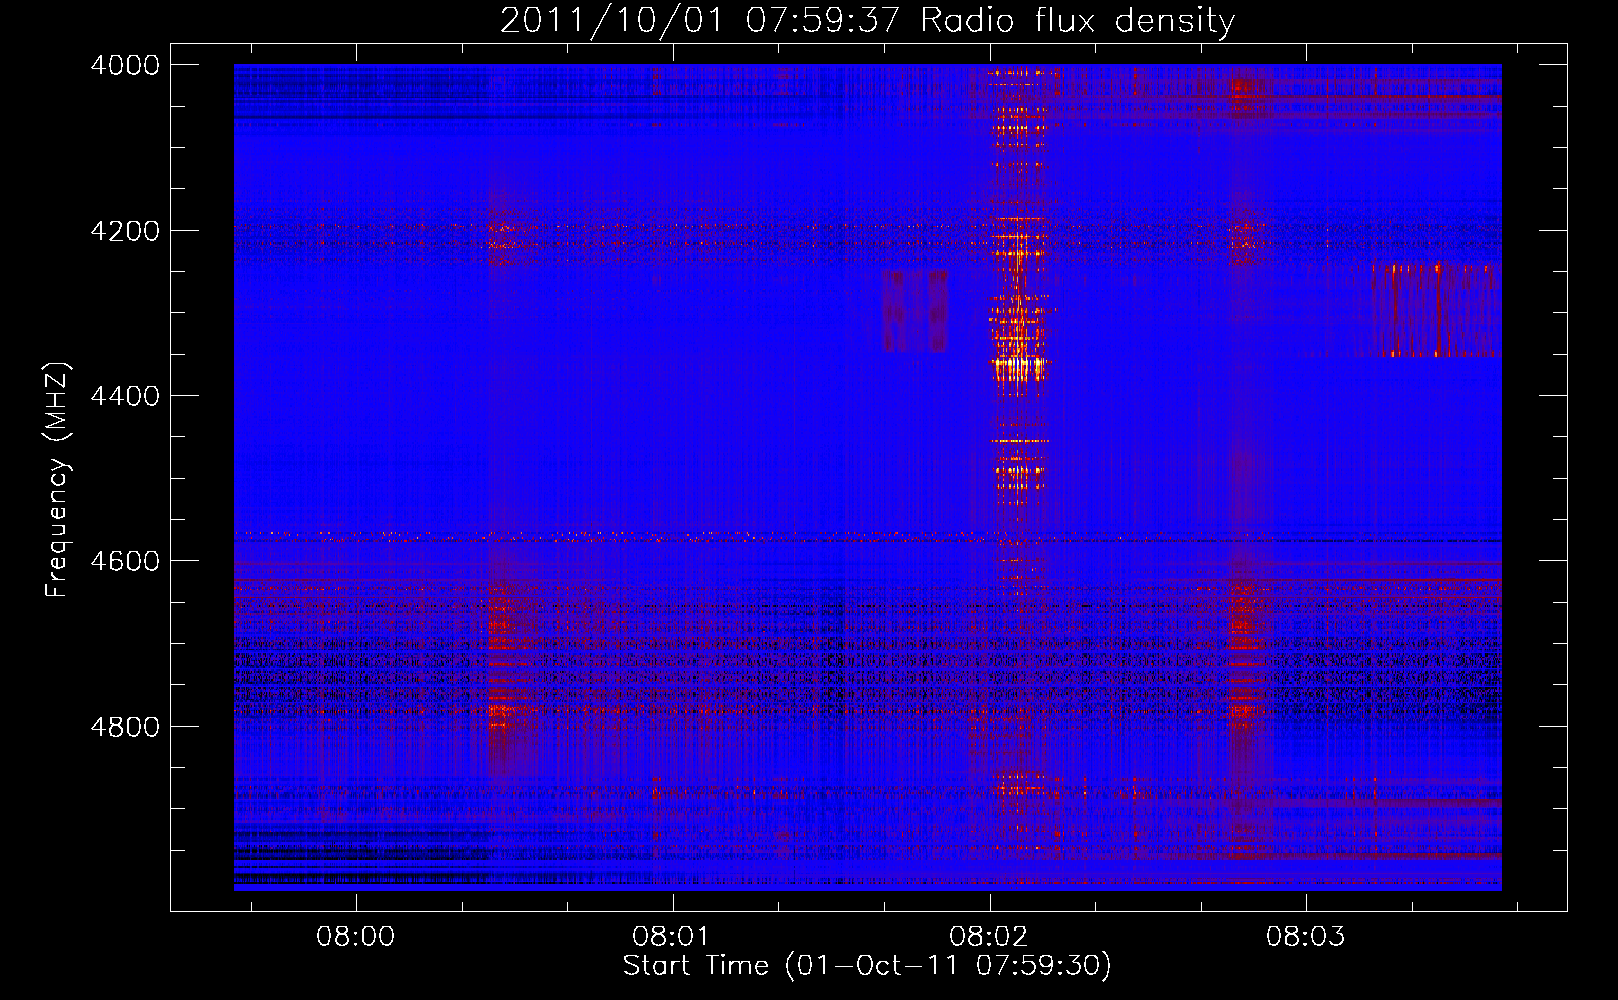Click the "Frequency (MHZ)" axis title

tap(58, 480)
